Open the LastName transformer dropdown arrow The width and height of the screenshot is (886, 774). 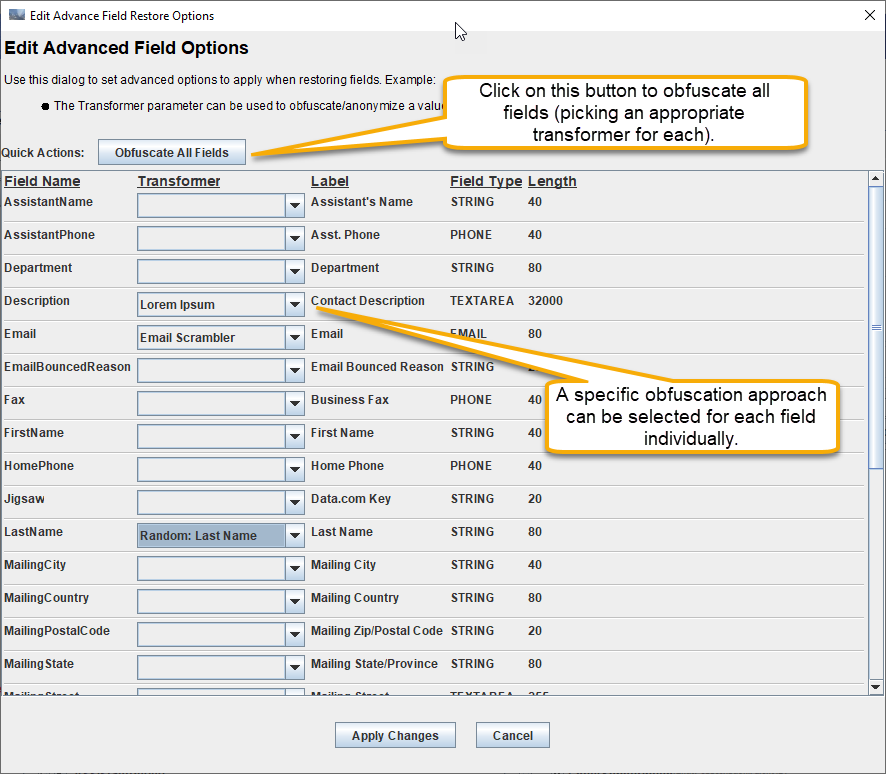point(295,536)
